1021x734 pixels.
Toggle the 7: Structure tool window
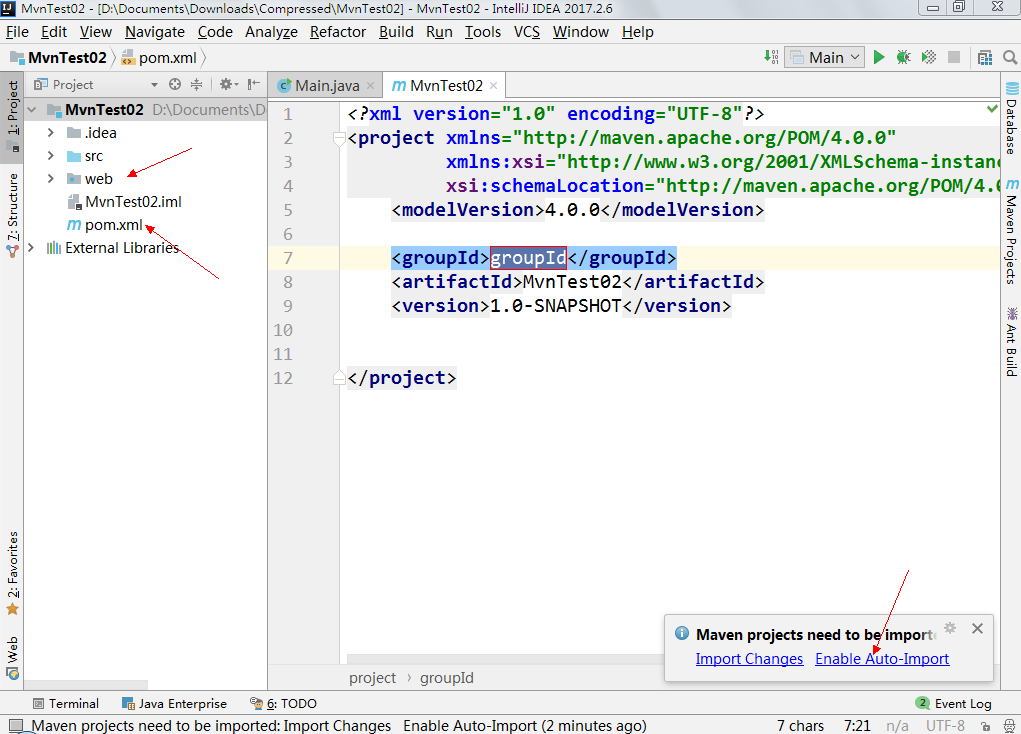tap(12, 216)
